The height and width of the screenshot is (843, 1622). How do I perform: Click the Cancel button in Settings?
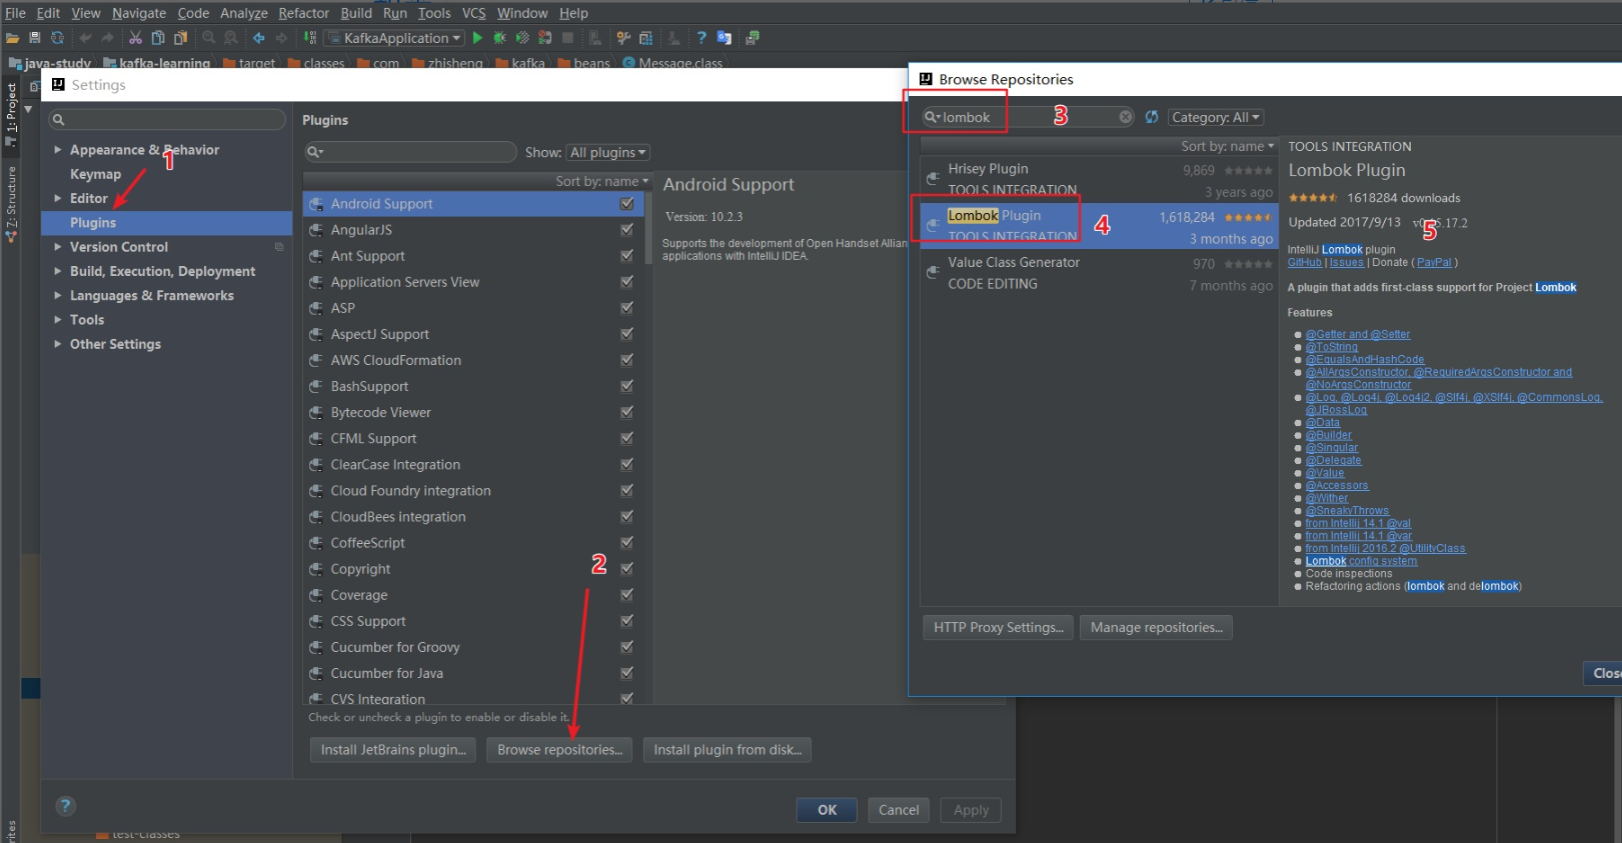[898, 810]
